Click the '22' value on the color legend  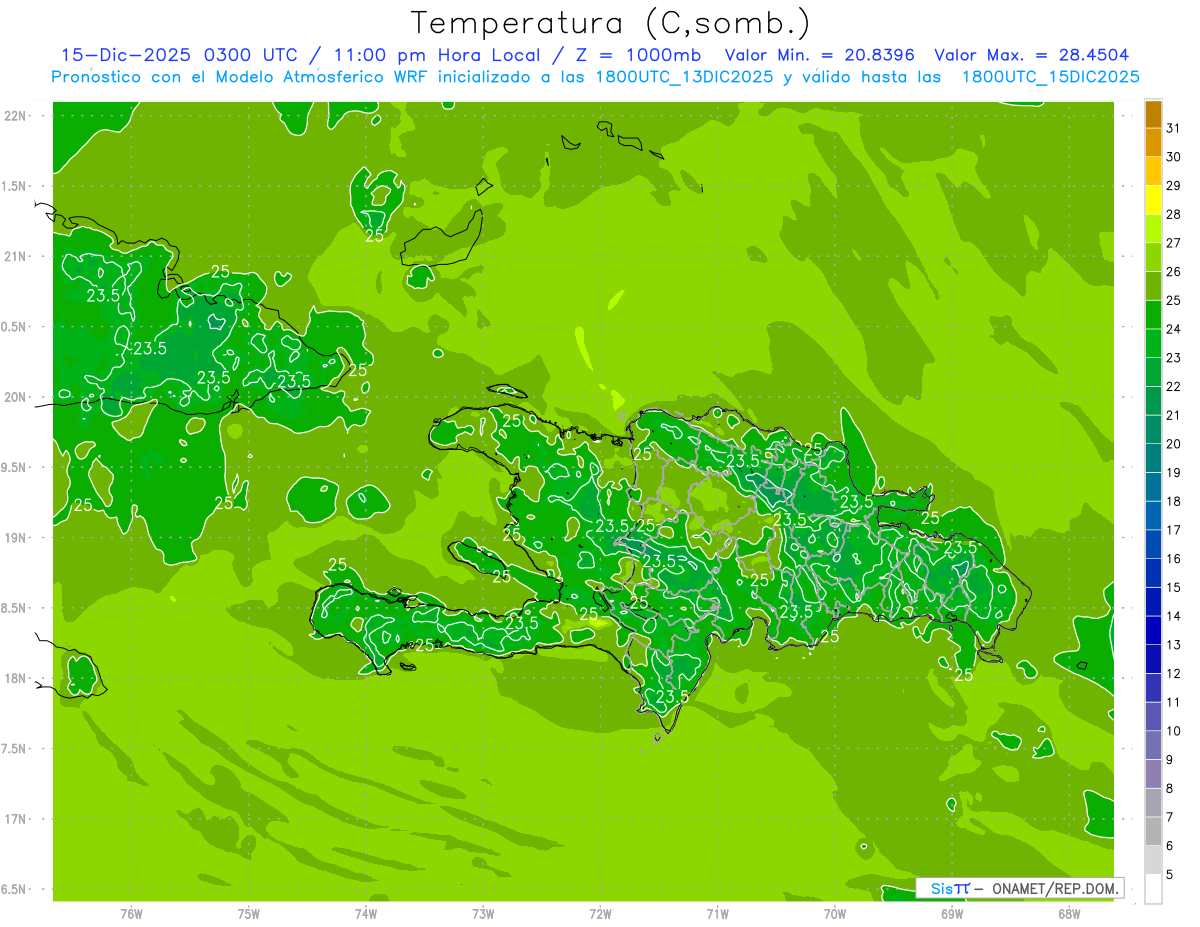click(1173, 386)
